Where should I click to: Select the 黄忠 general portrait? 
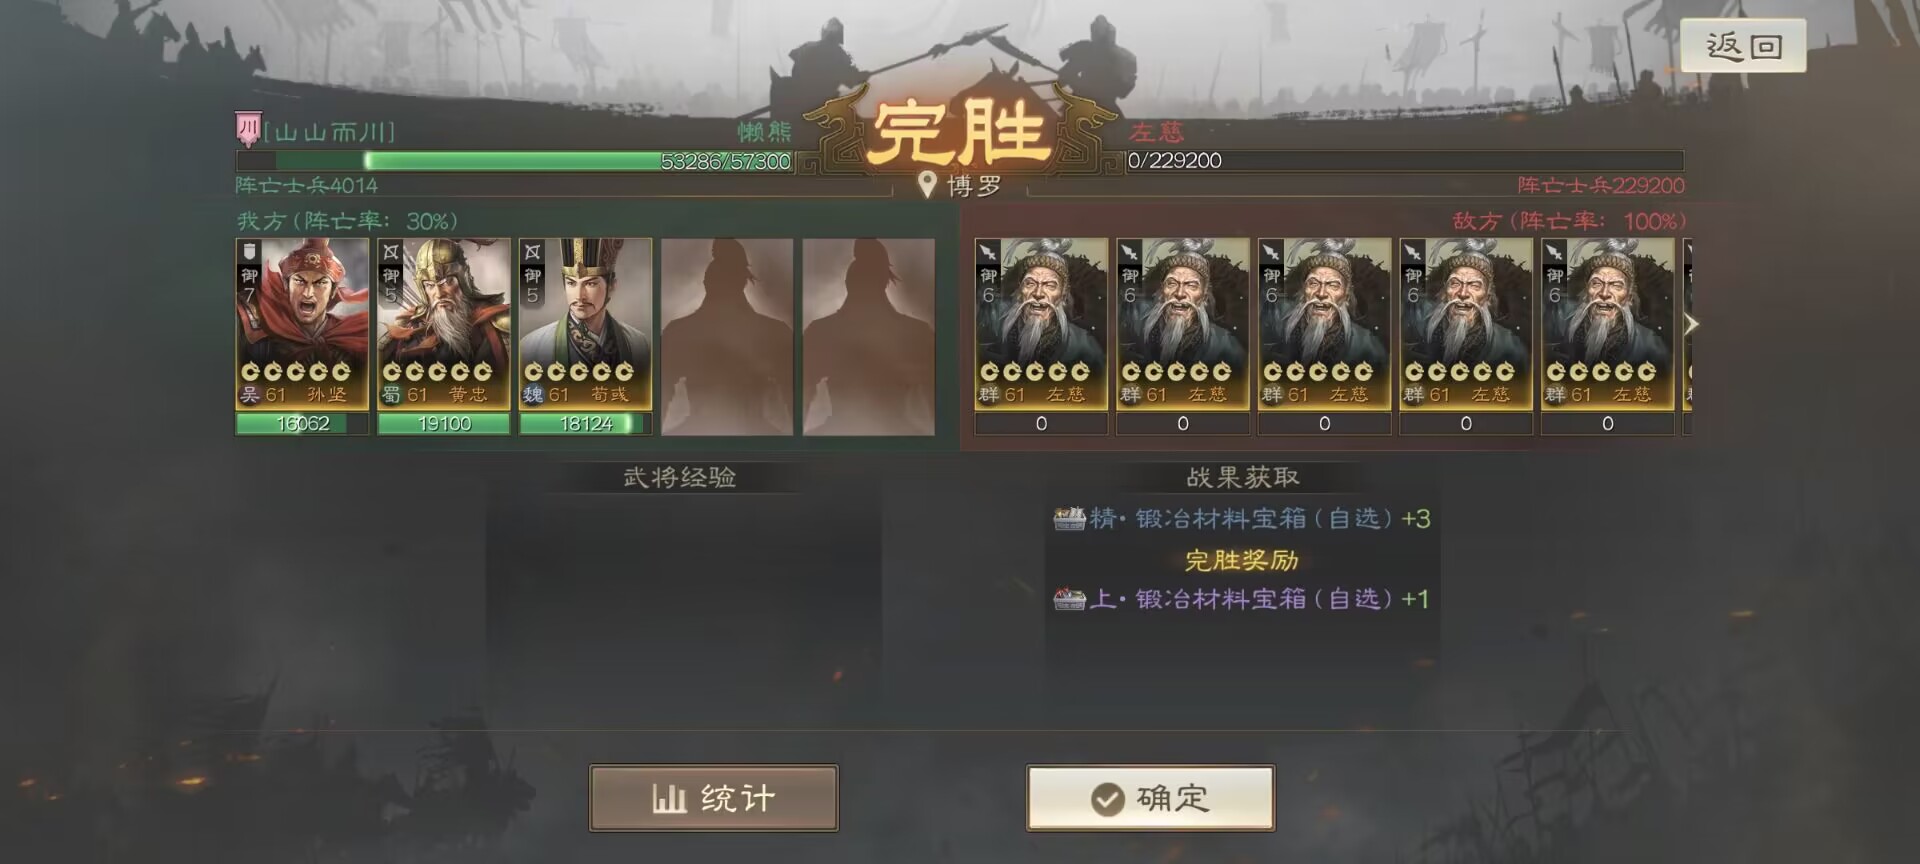[x=444, y=324]
